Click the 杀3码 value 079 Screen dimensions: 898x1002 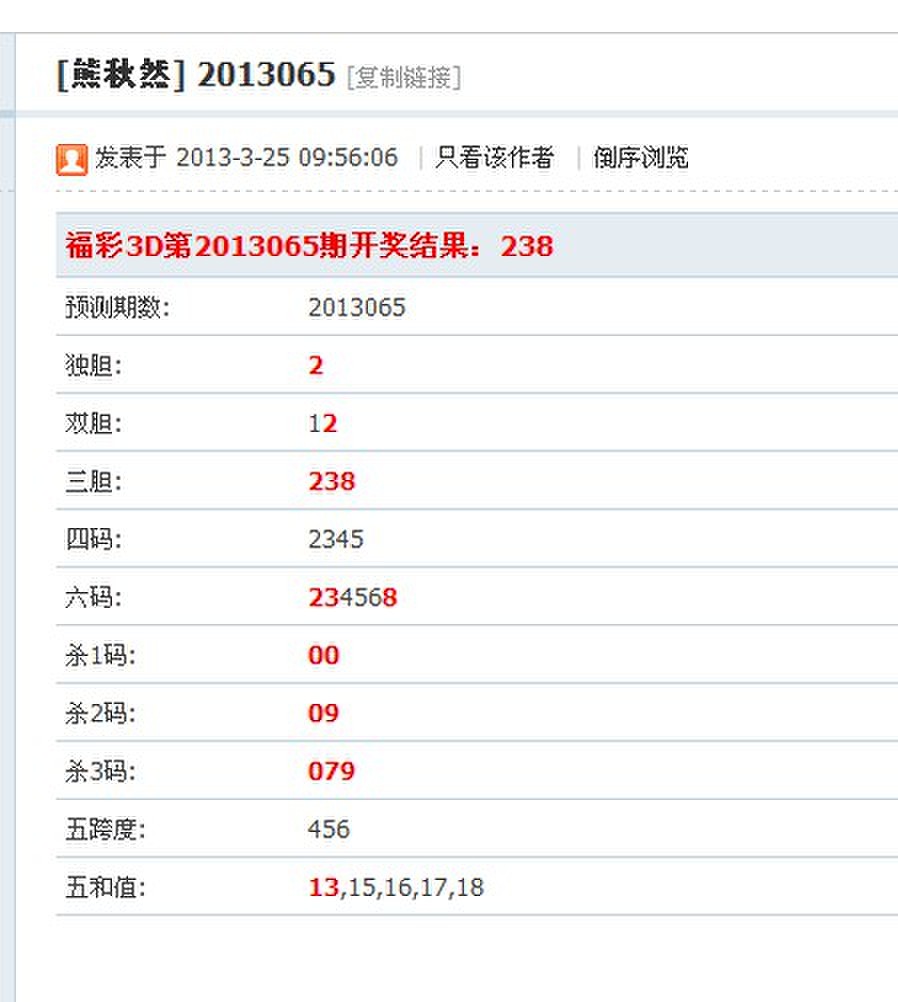(330, 771)
